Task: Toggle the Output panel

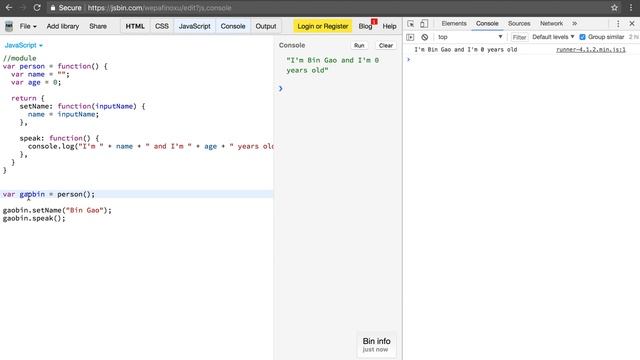Action: 266,26
